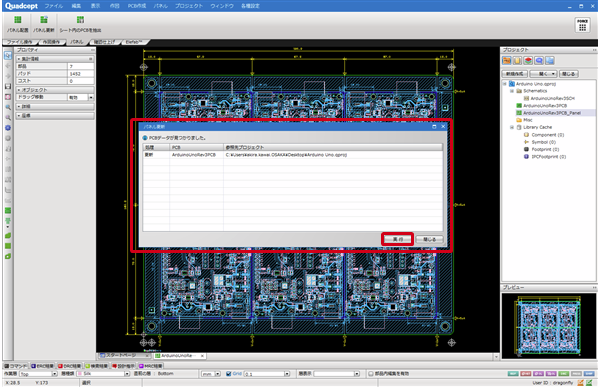The width and height of the screenshot is (600, 387).
Task: Click the first magnifier zoom icon
Action: pos(8,107)
